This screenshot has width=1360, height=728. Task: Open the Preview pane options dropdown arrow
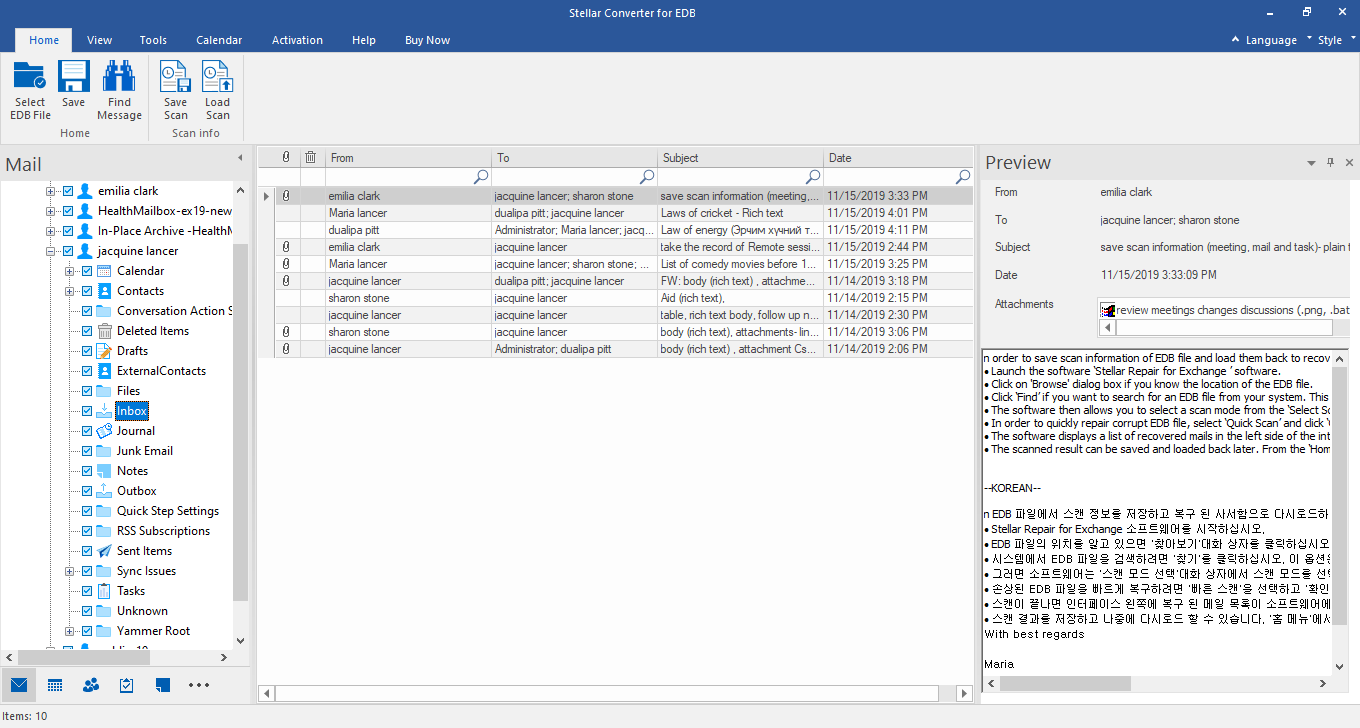pyautogui.click(x=1311, y=162)
